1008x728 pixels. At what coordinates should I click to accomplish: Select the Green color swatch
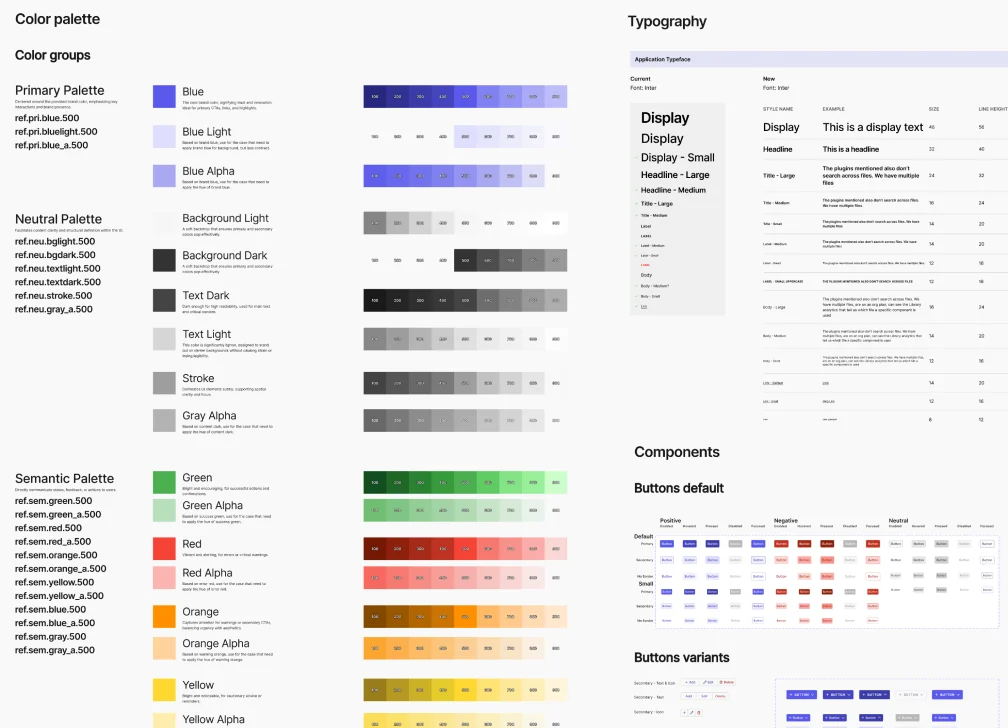pos(164,482)
